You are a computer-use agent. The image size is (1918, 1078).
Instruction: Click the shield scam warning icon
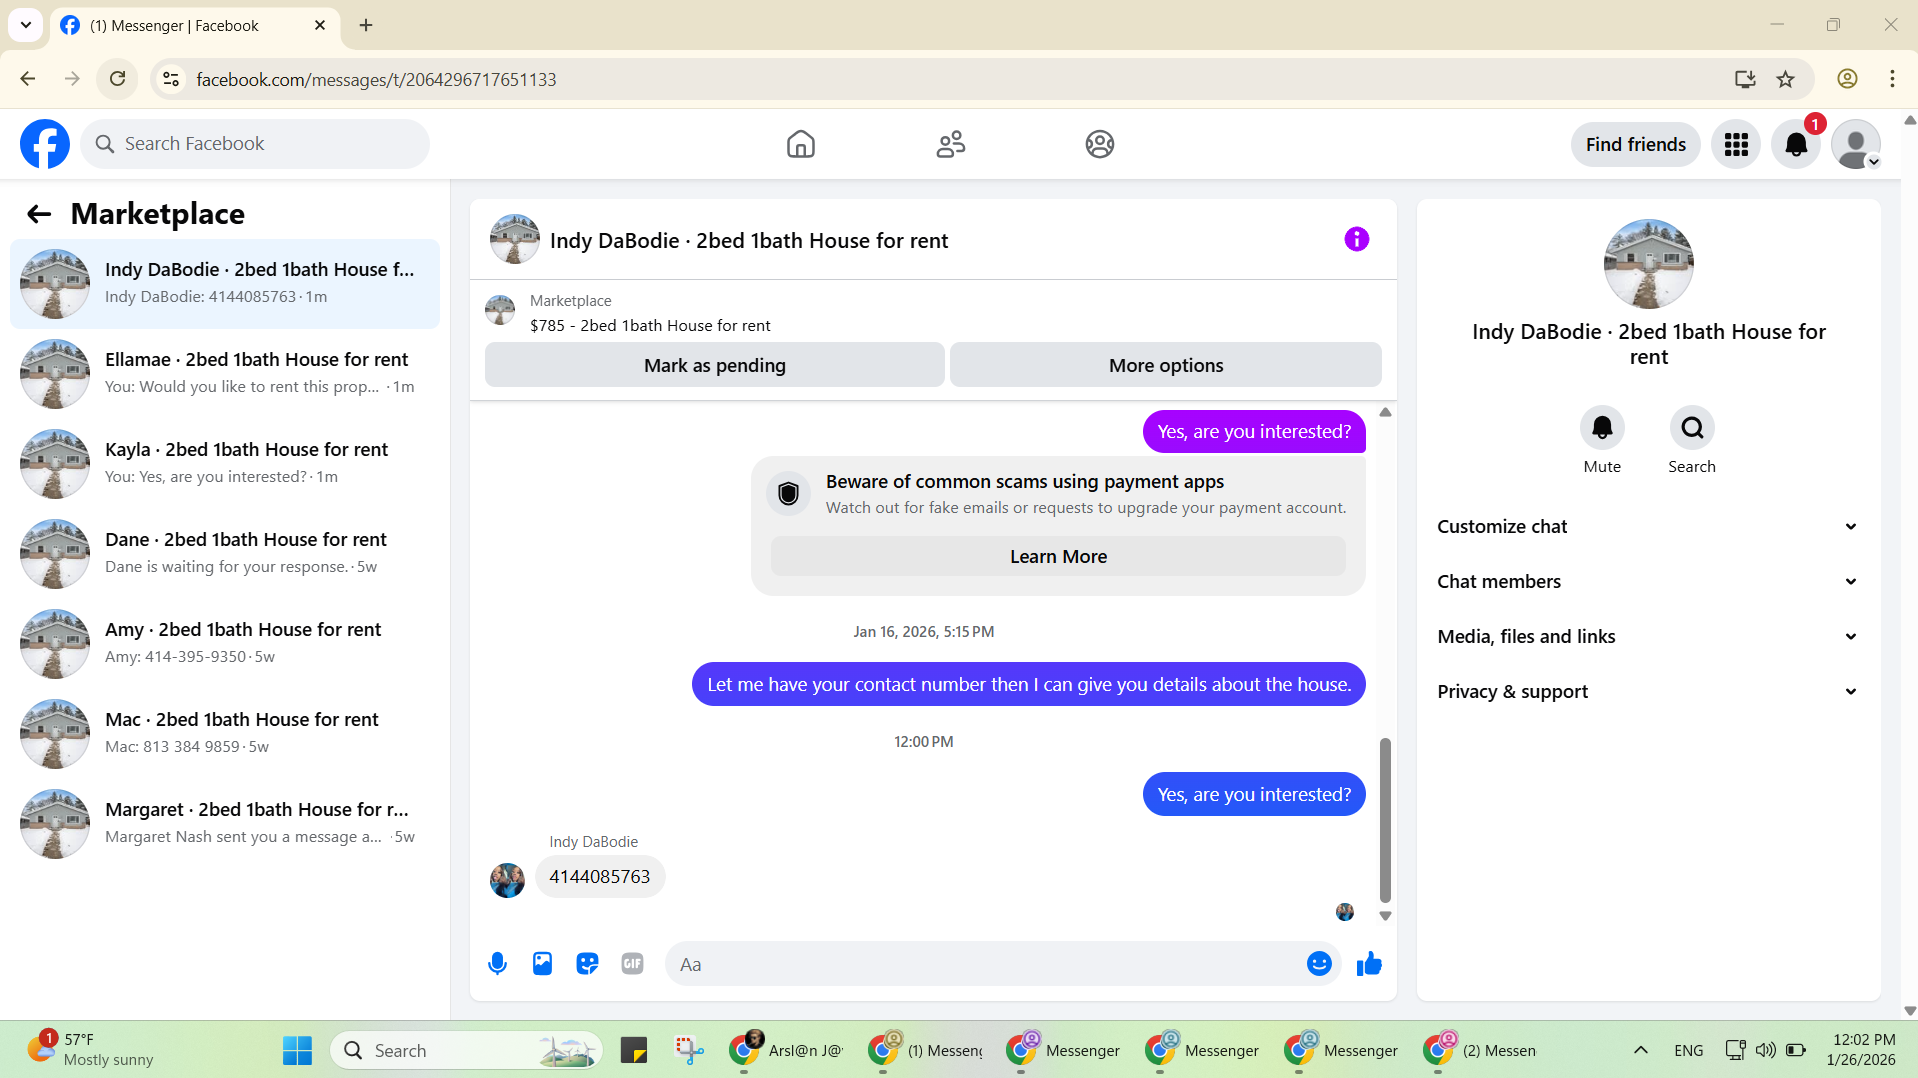788,493
